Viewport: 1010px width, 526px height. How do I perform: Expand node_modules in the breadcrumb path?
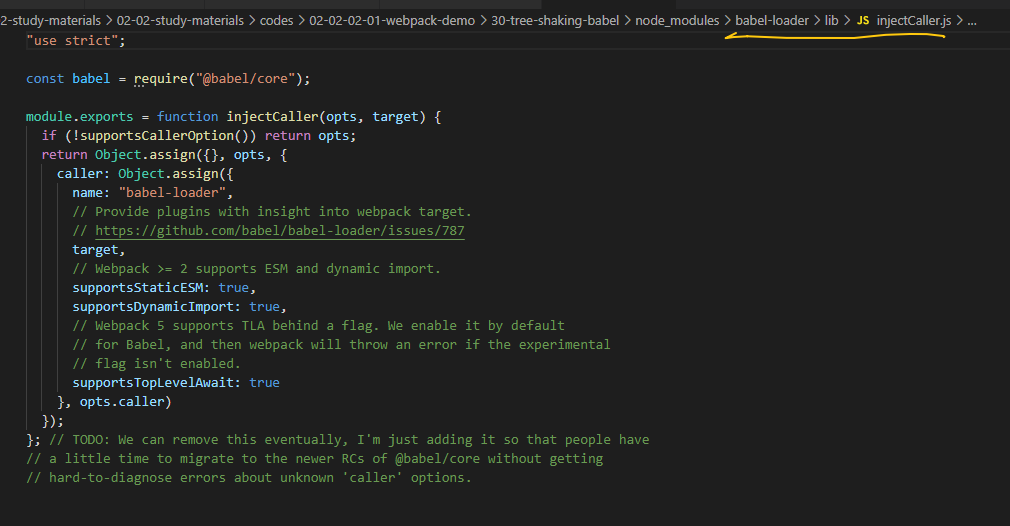(676, 20)
